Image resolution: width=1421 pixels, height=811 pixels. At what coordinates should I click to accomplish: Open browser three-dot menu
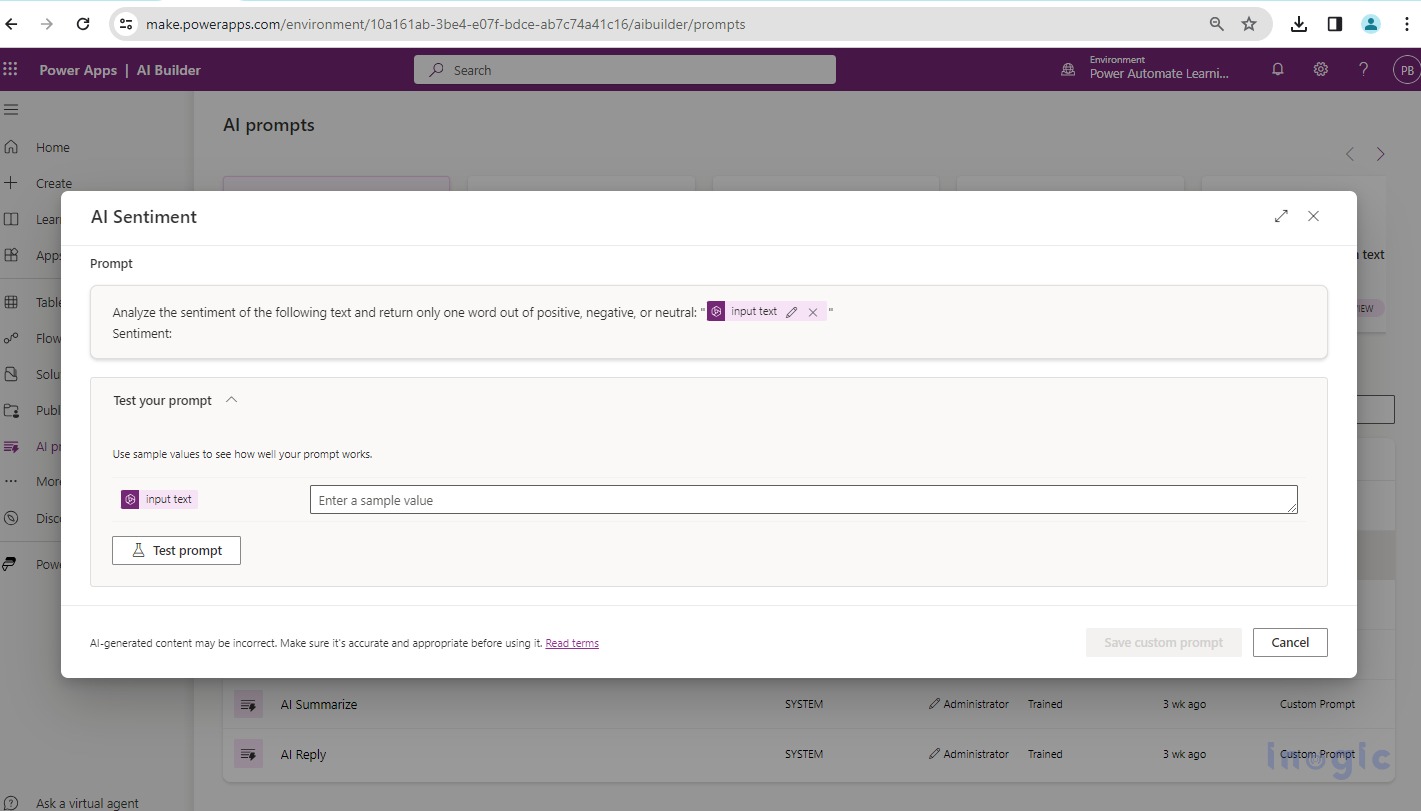click(1407, 24)
